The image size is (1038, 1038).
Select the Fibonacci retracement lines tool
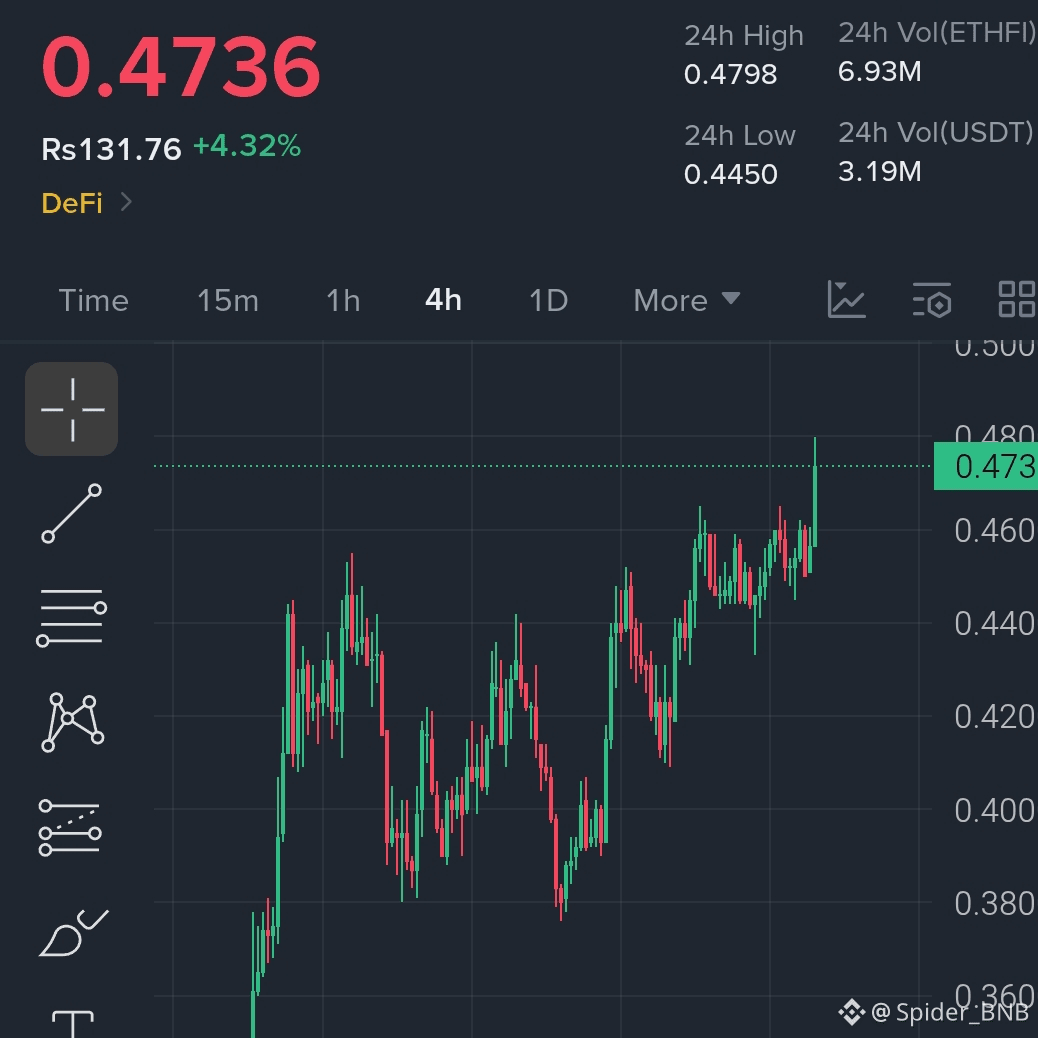coord(70,827)
